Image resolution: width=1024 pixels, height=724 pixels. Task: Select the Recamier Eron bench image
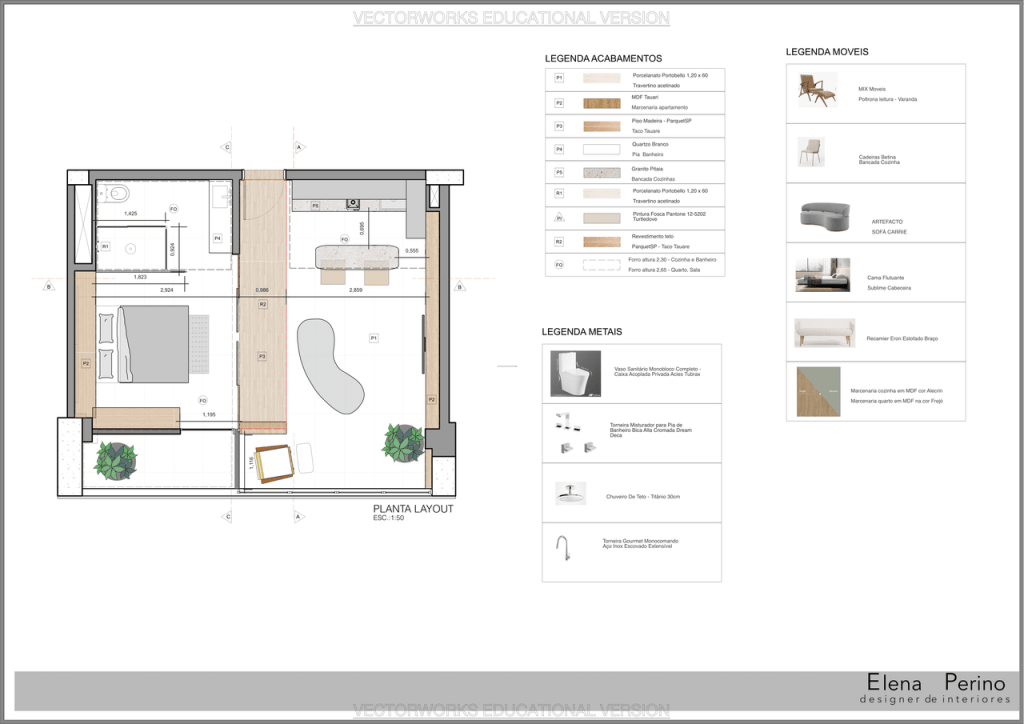[824, 333]
